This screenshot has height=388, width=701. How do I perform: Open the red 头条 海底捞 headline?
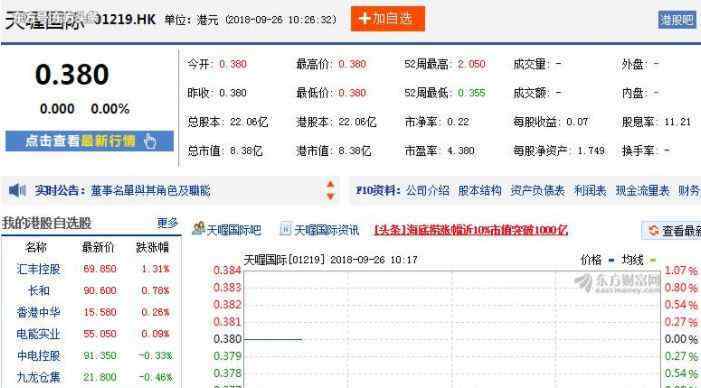471,230
